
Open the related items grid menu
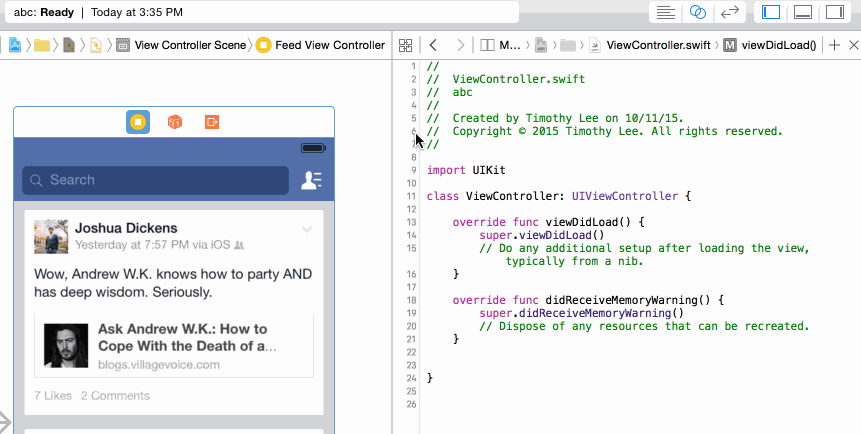point(405,45)
